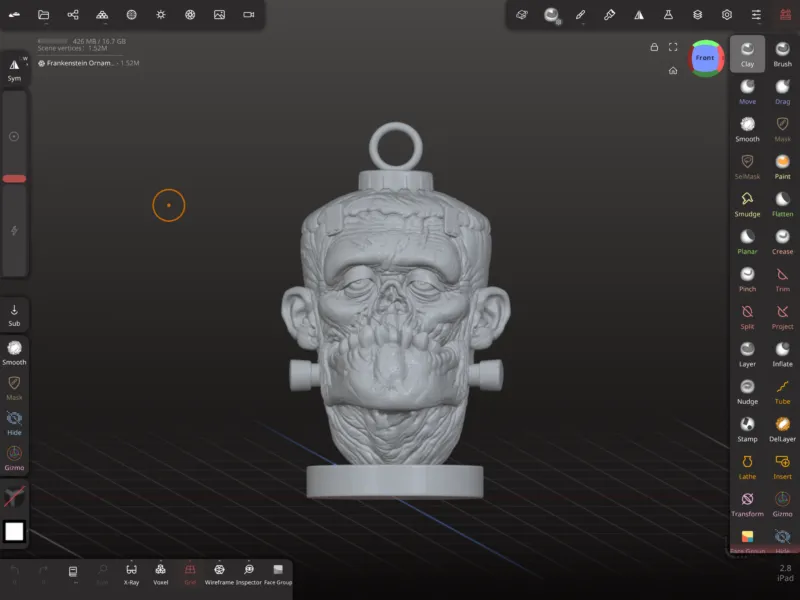Open the Camera settings menu
The width and height of the screenshot is (800, 600).
pyautogui.click(x=248, y=15)
